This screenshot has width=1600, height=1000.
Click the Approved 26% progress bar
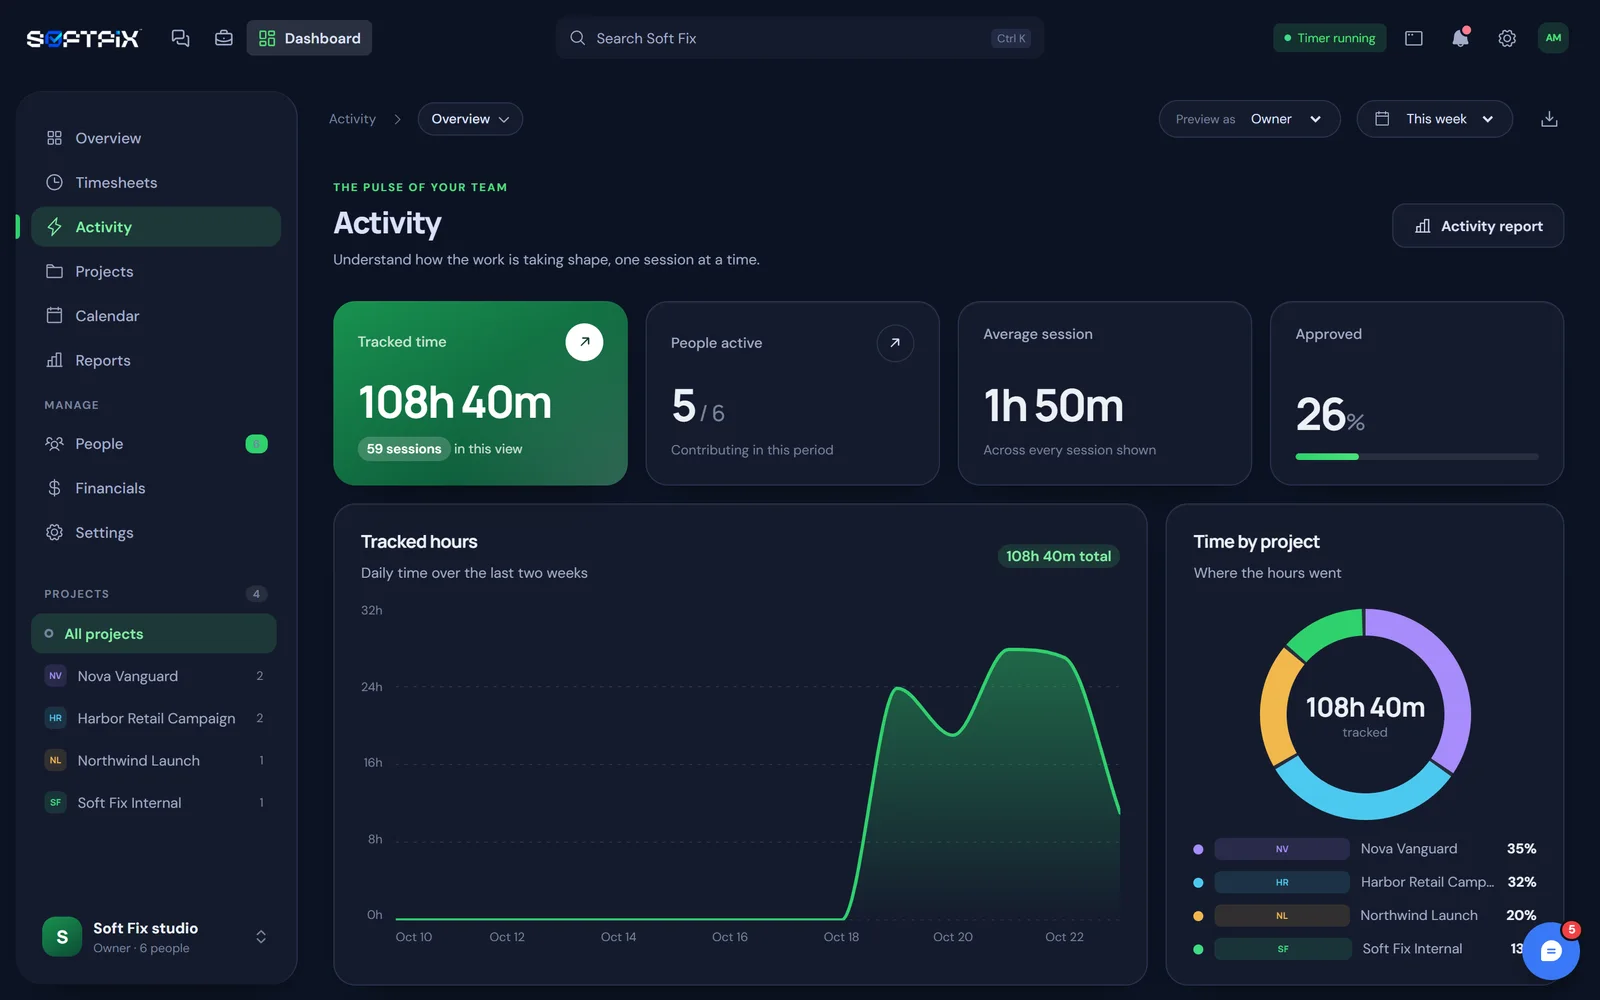pos(1417,457)
